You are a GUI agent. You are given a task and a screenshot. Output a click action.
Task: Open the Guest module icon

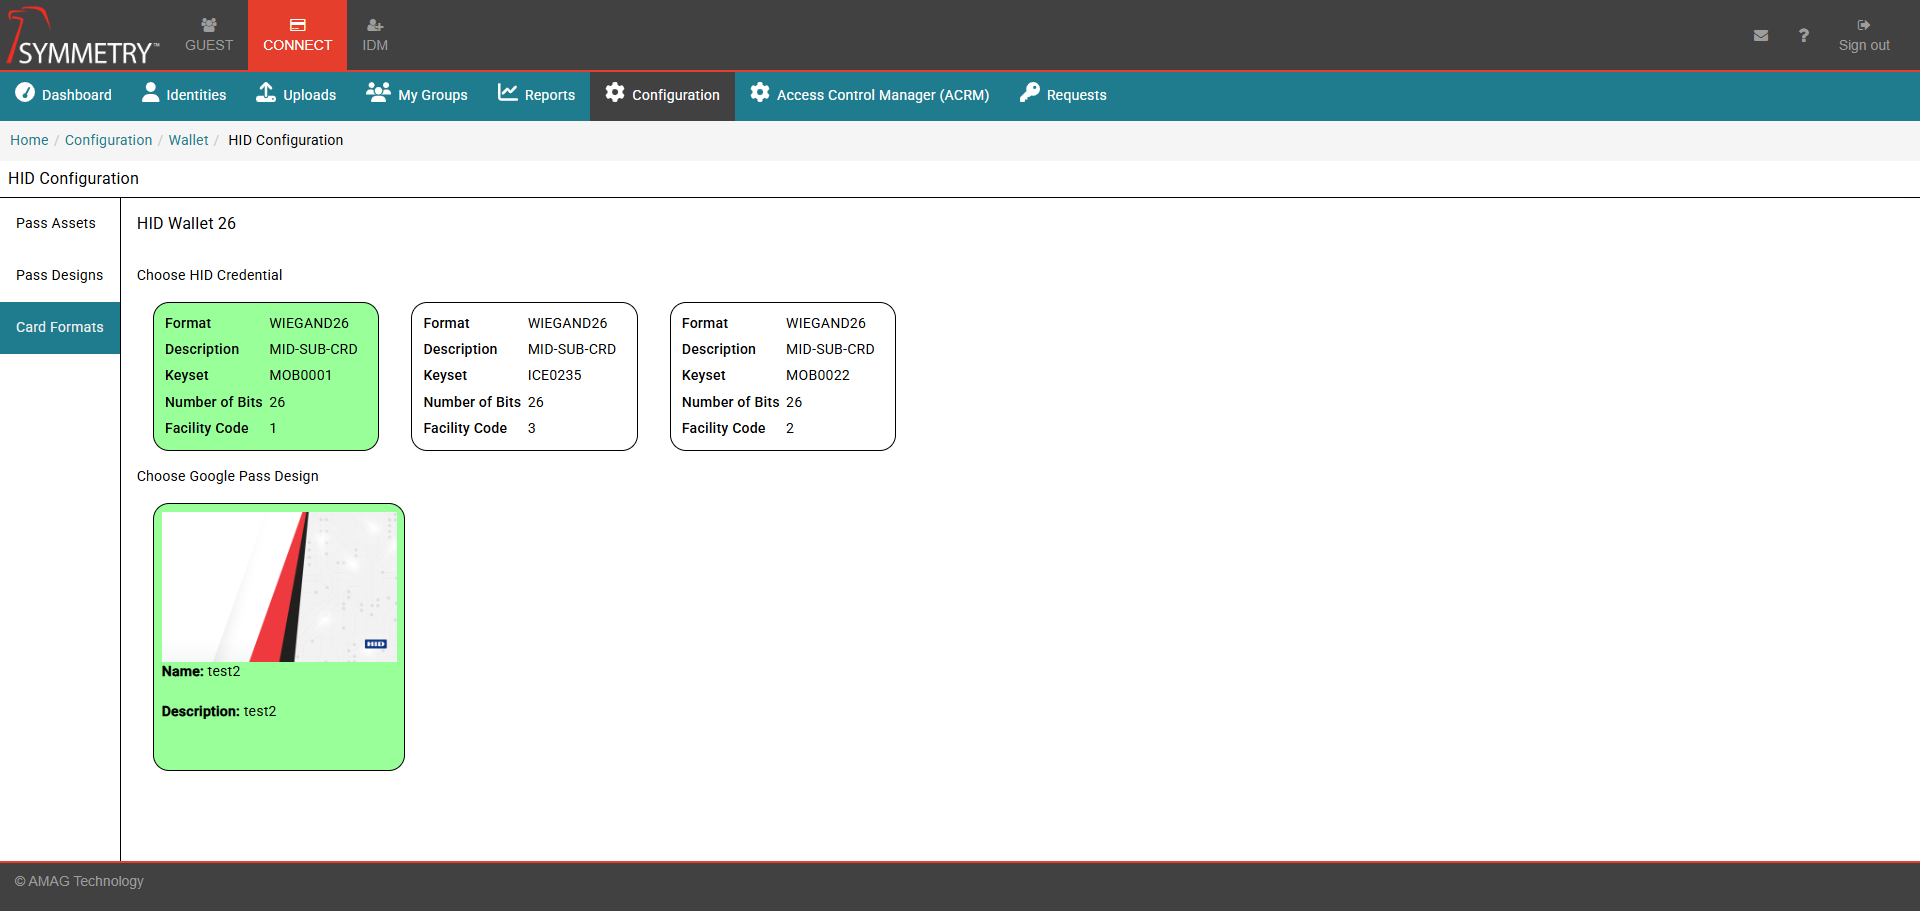(209, 25)
